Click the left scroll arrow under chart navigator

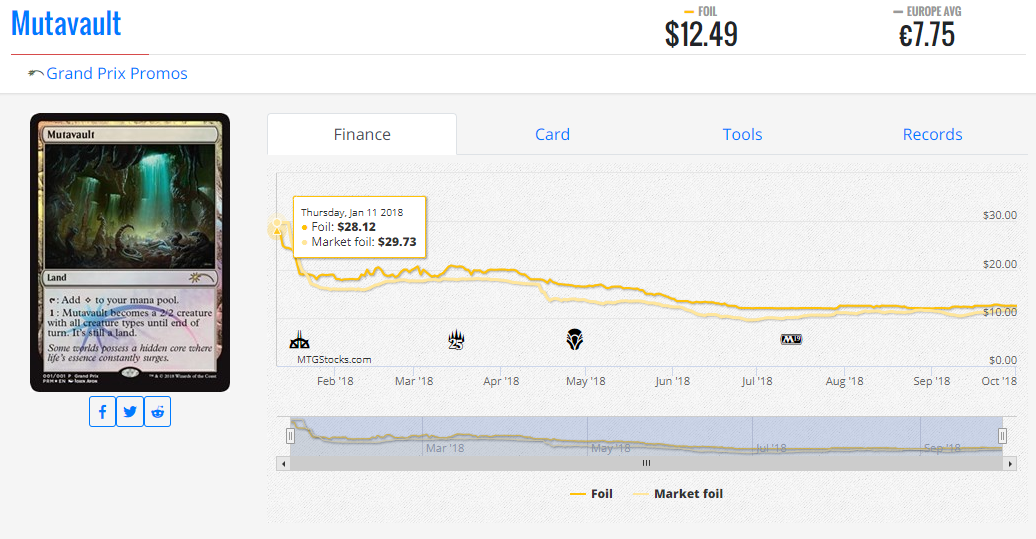[283, 463]
